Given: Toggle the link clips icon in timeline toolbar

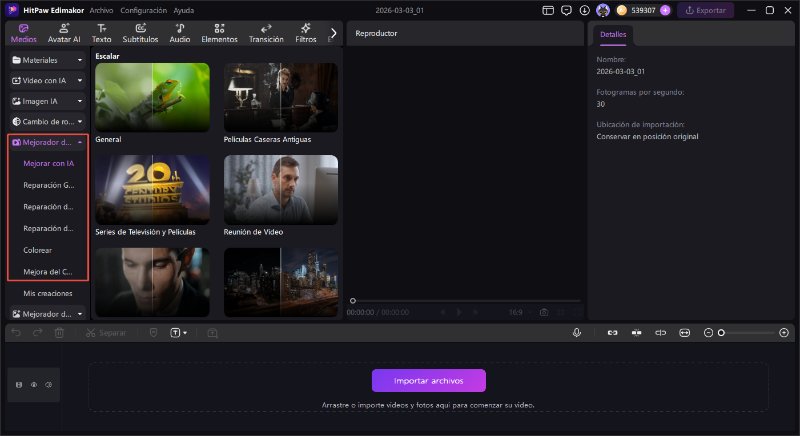Looking at the screenshot, I should (612, 332).
